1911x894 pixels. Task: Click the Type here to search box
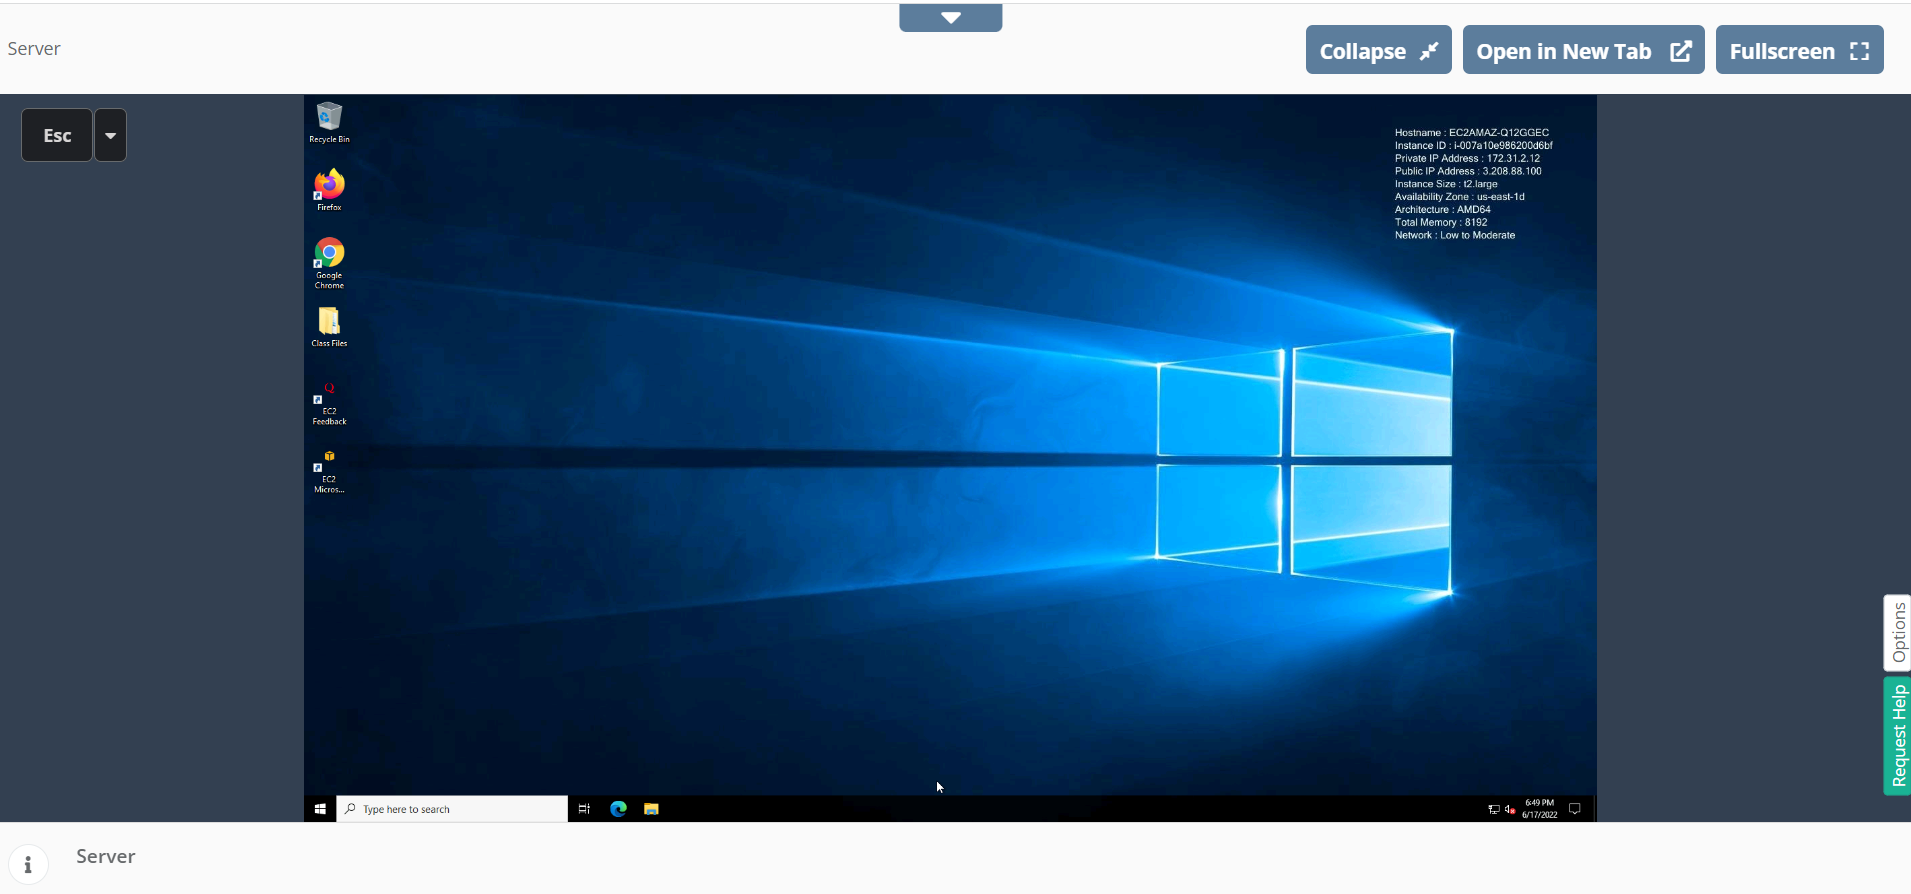pos(452,809)
